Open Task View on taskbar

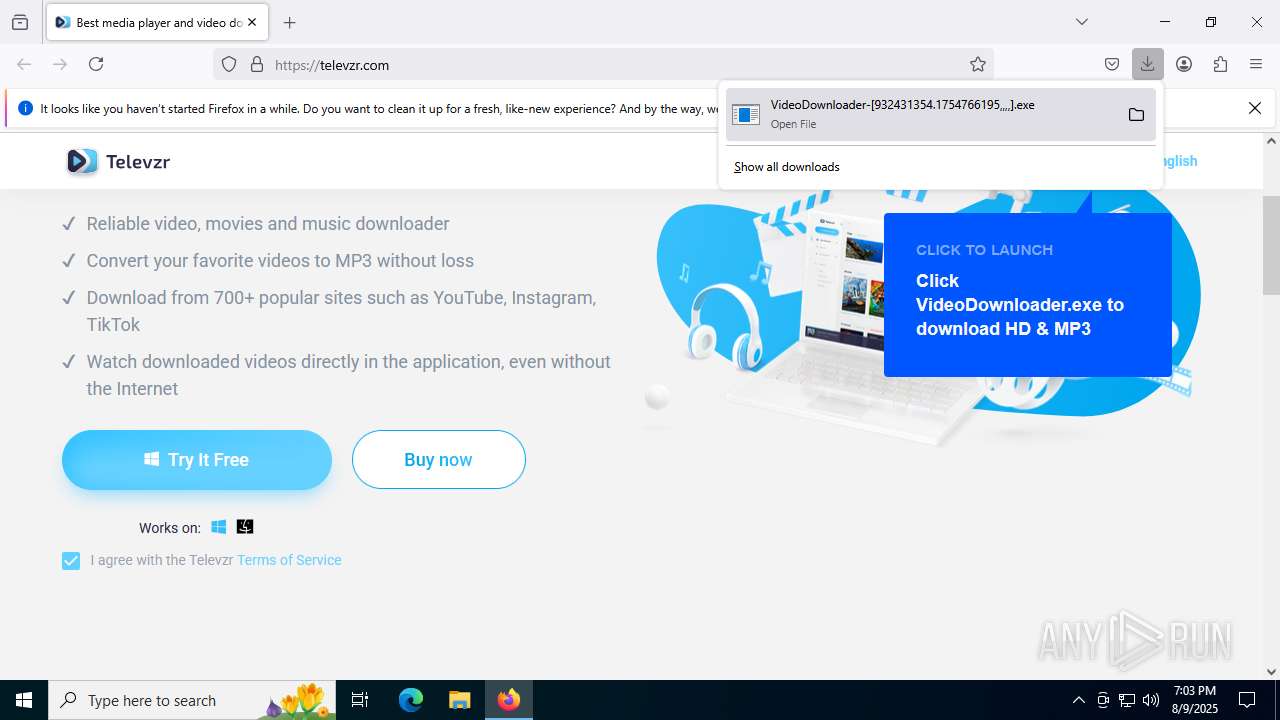360,700
